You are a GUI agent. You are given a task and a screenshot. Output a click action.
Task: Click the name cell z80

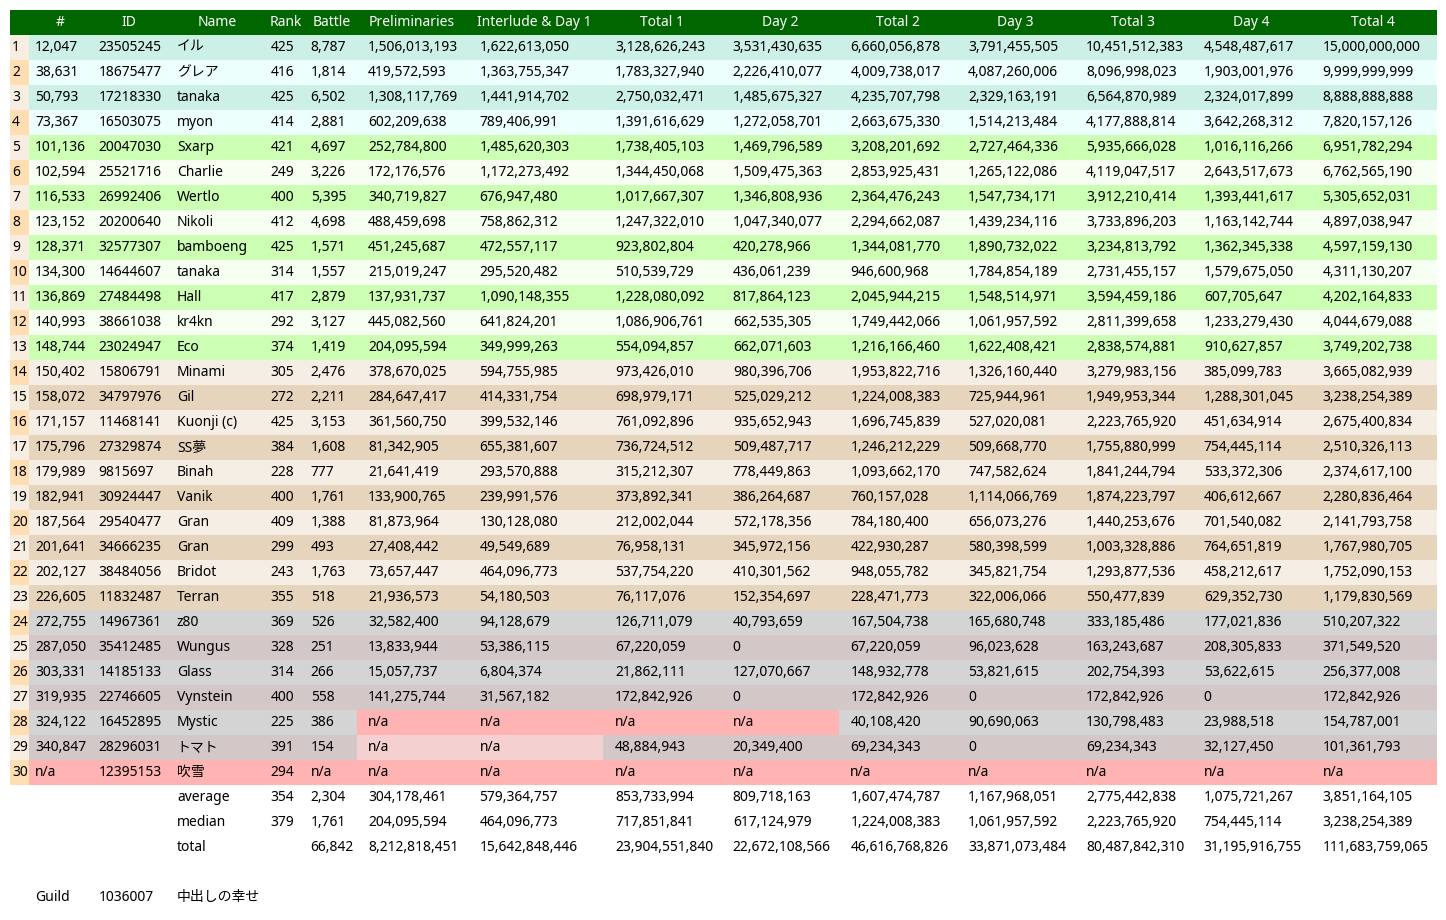(188, 621)
